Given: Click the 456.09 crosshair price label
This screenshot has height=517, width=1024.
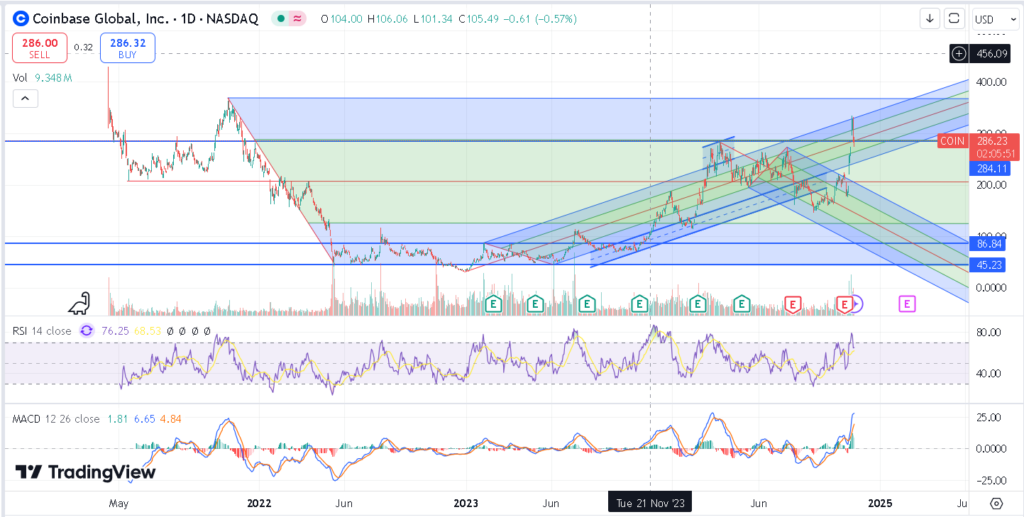Looking at the screenshot, I should [x=989, y=54].
